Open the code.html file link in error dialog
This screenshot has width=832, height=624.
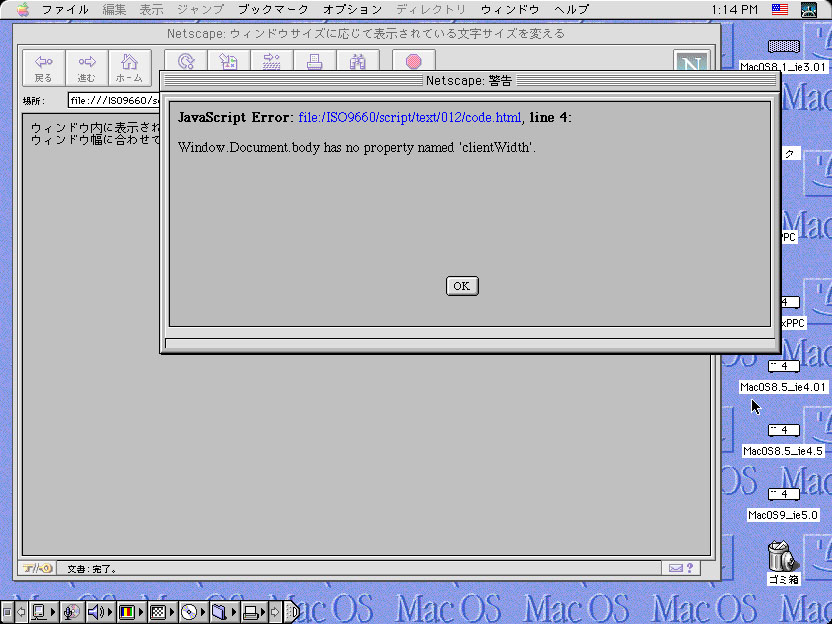click(410, 117)
